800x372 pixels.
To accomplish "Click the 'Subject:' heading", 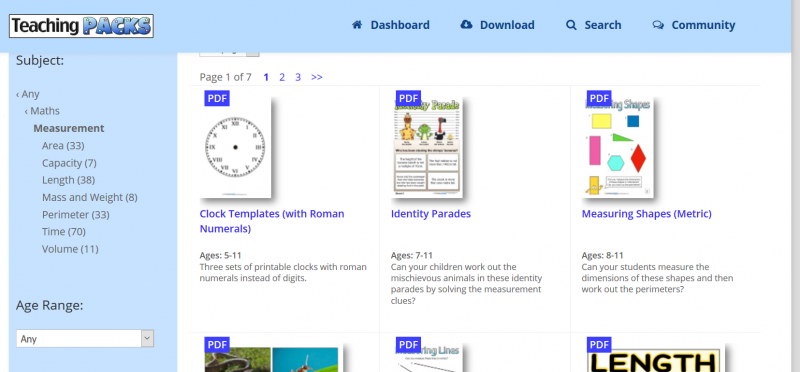I will 40,61.
